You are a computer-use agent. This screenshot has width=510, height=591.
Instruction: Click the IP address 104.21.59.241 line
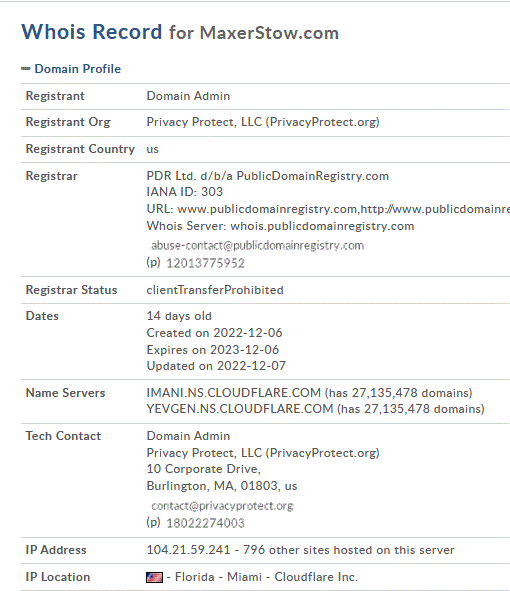(300, 550)
